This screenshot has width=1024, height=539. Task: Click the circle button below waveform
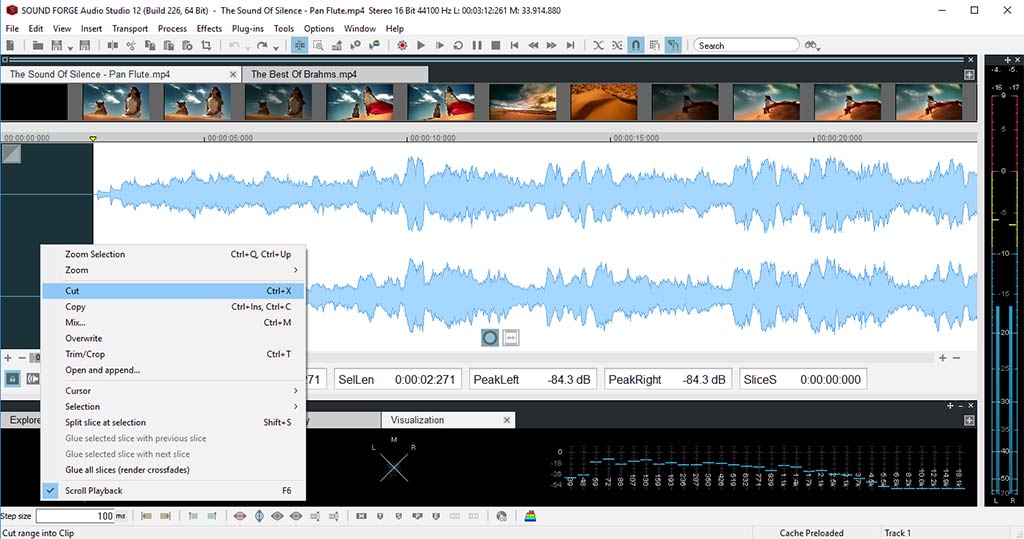pos(490,338)
